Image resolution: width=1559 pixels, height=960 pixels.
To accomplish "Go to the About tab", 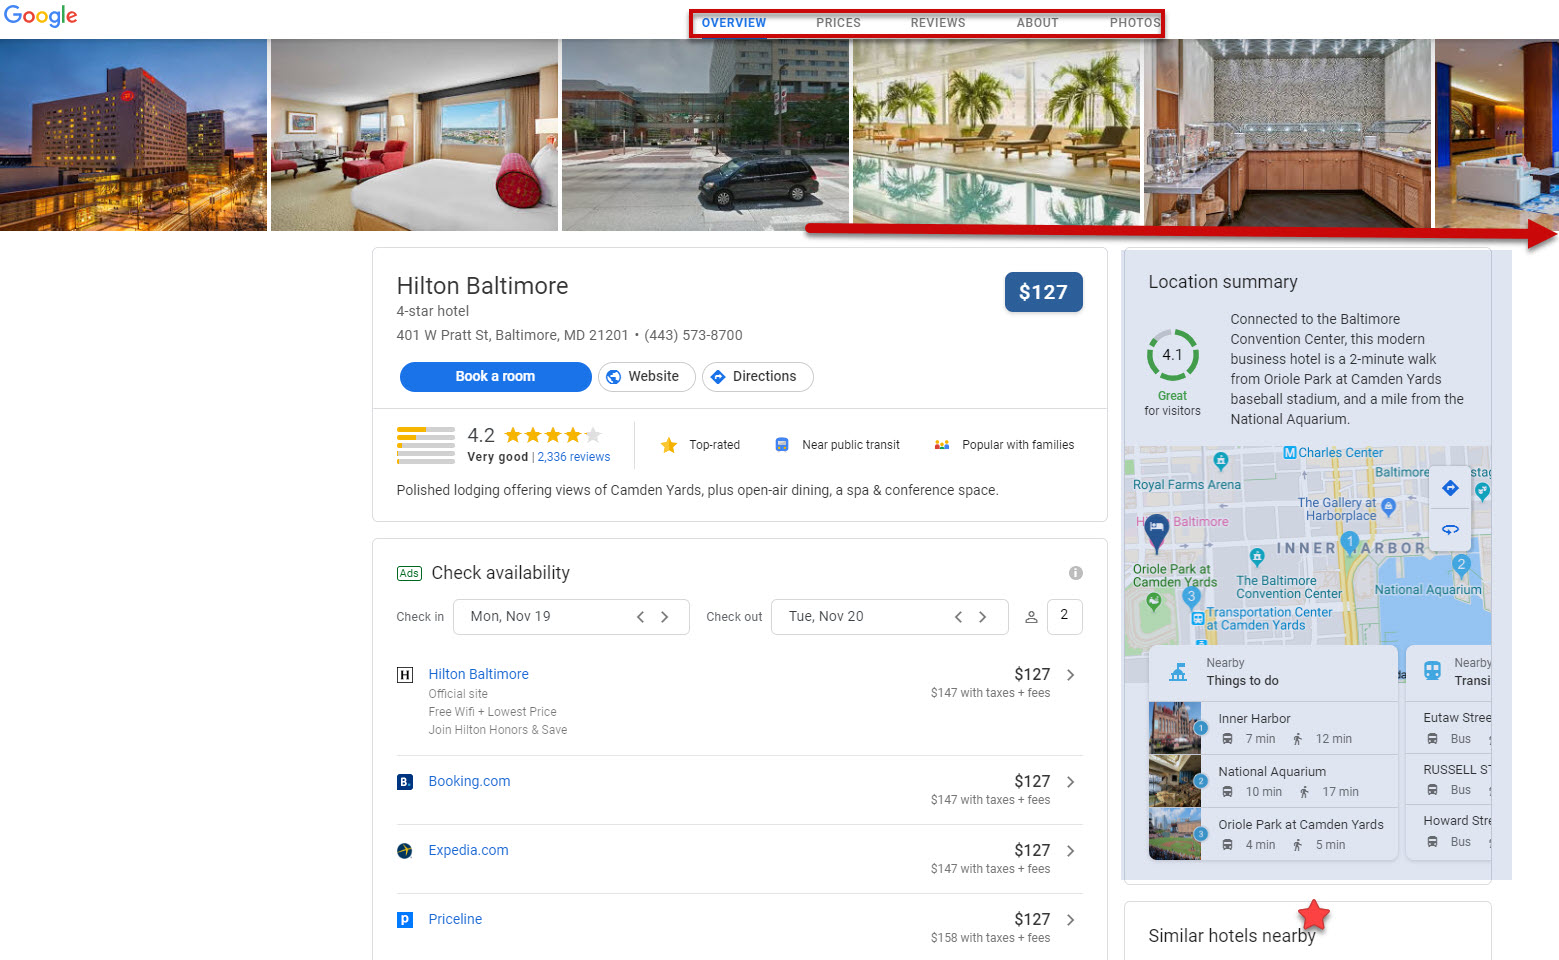I will pyautogui.click(x=1037, y=23).
